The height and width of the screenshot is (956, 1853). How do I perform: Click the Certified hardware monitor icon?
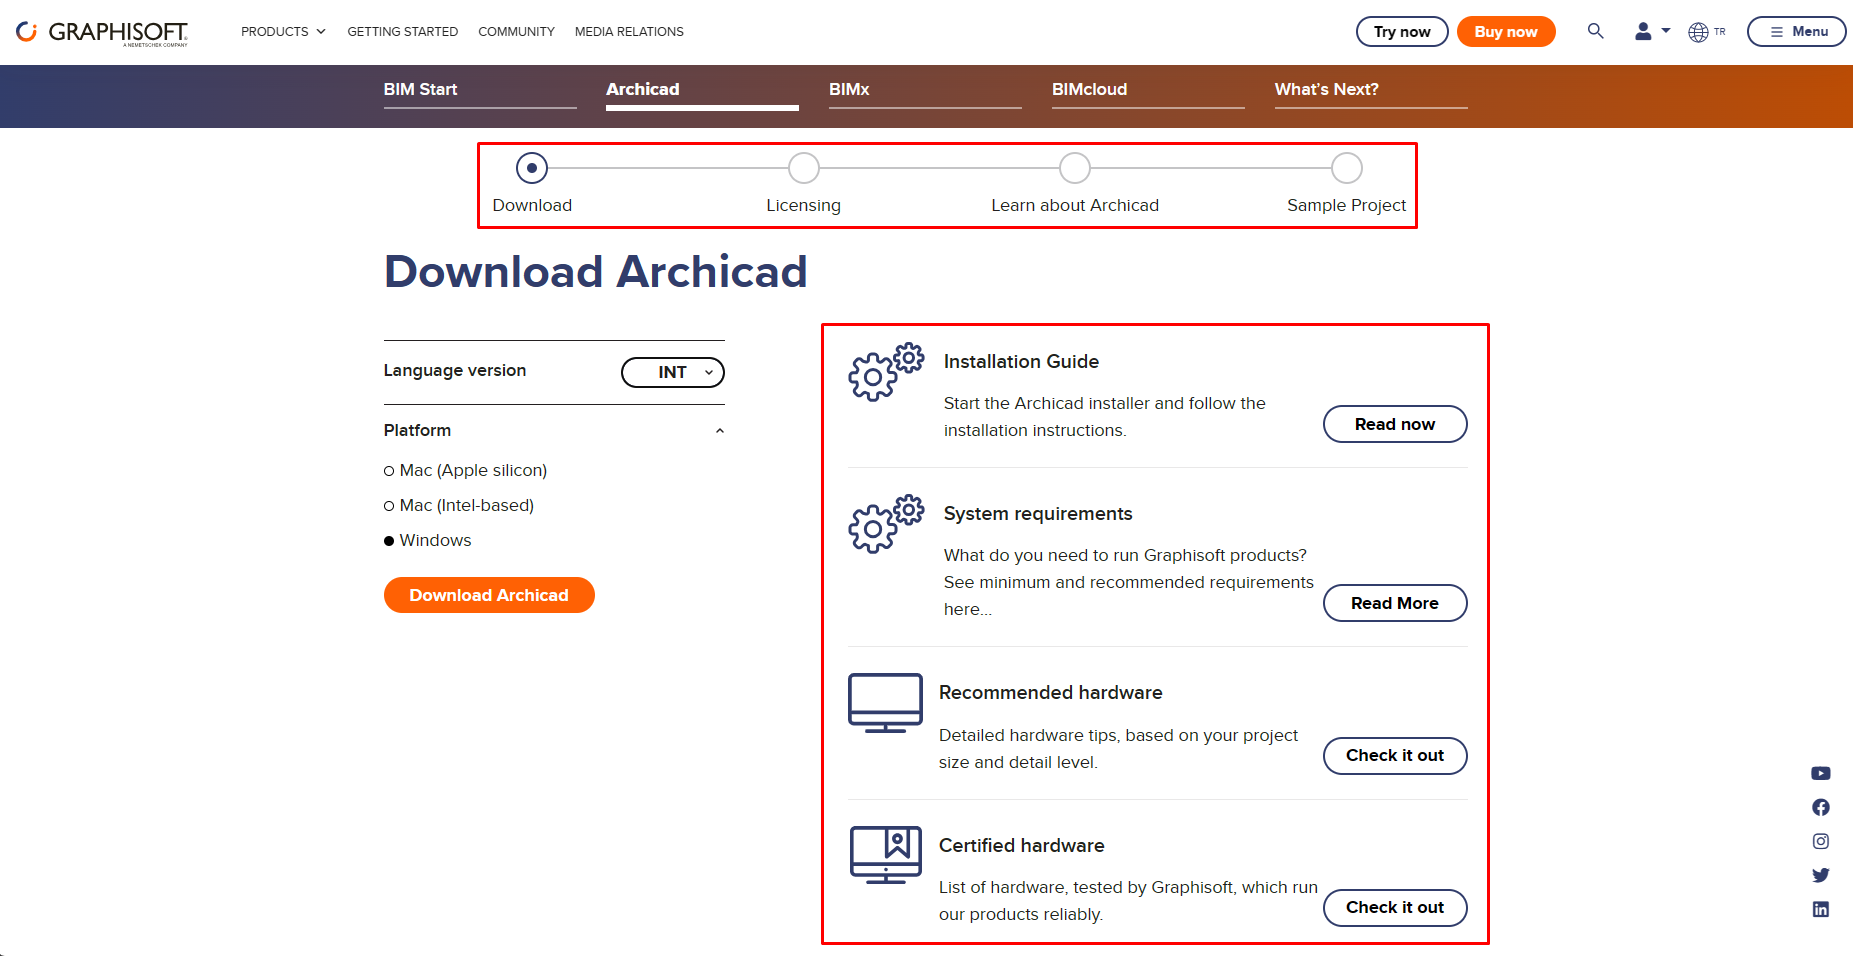[885, 855]
